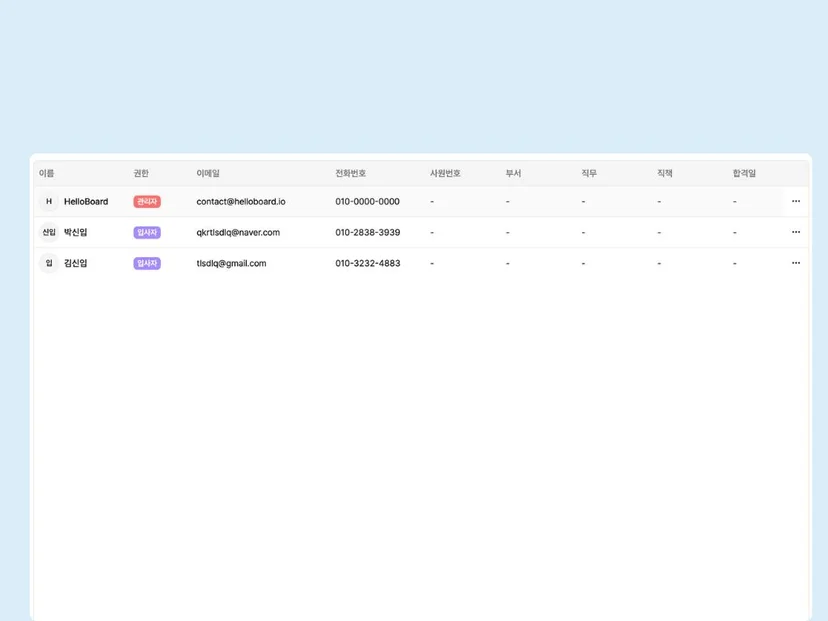This screenshot has width=828, height=621.
Task: Click the 사원번호 column header
Action: click(x=445, y=173)
